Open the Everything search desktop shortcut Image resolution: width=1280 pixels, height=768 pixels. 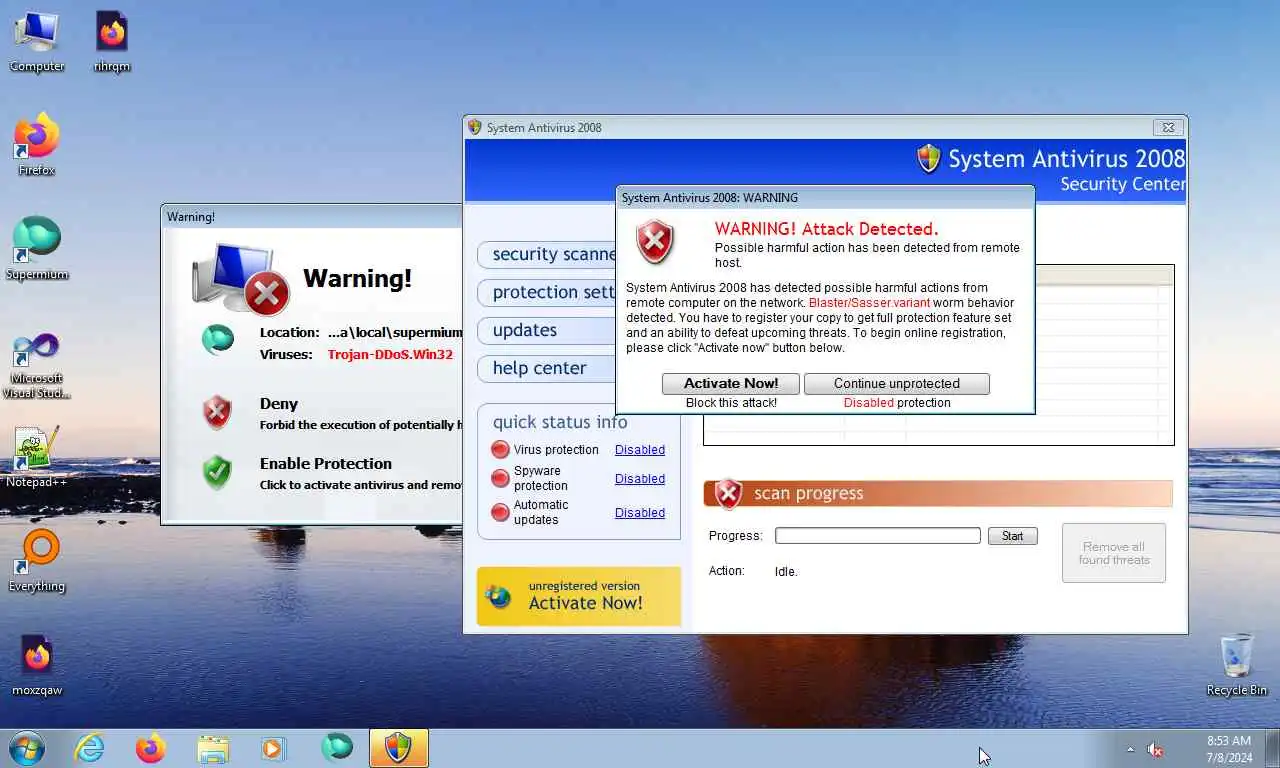tap(37, 561)
